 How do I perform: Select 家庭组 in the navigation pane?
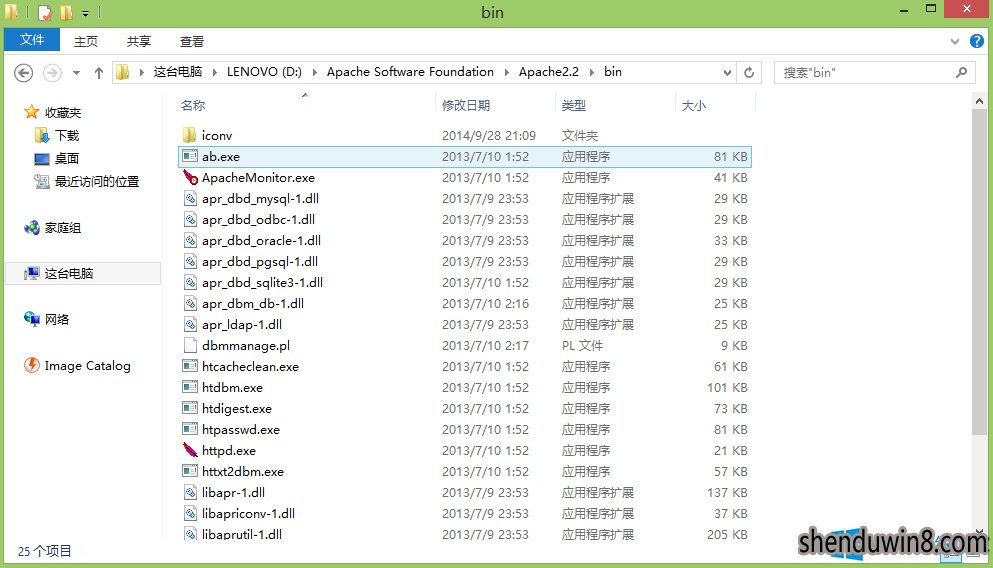pyautogui.click(x=63, y=228)
